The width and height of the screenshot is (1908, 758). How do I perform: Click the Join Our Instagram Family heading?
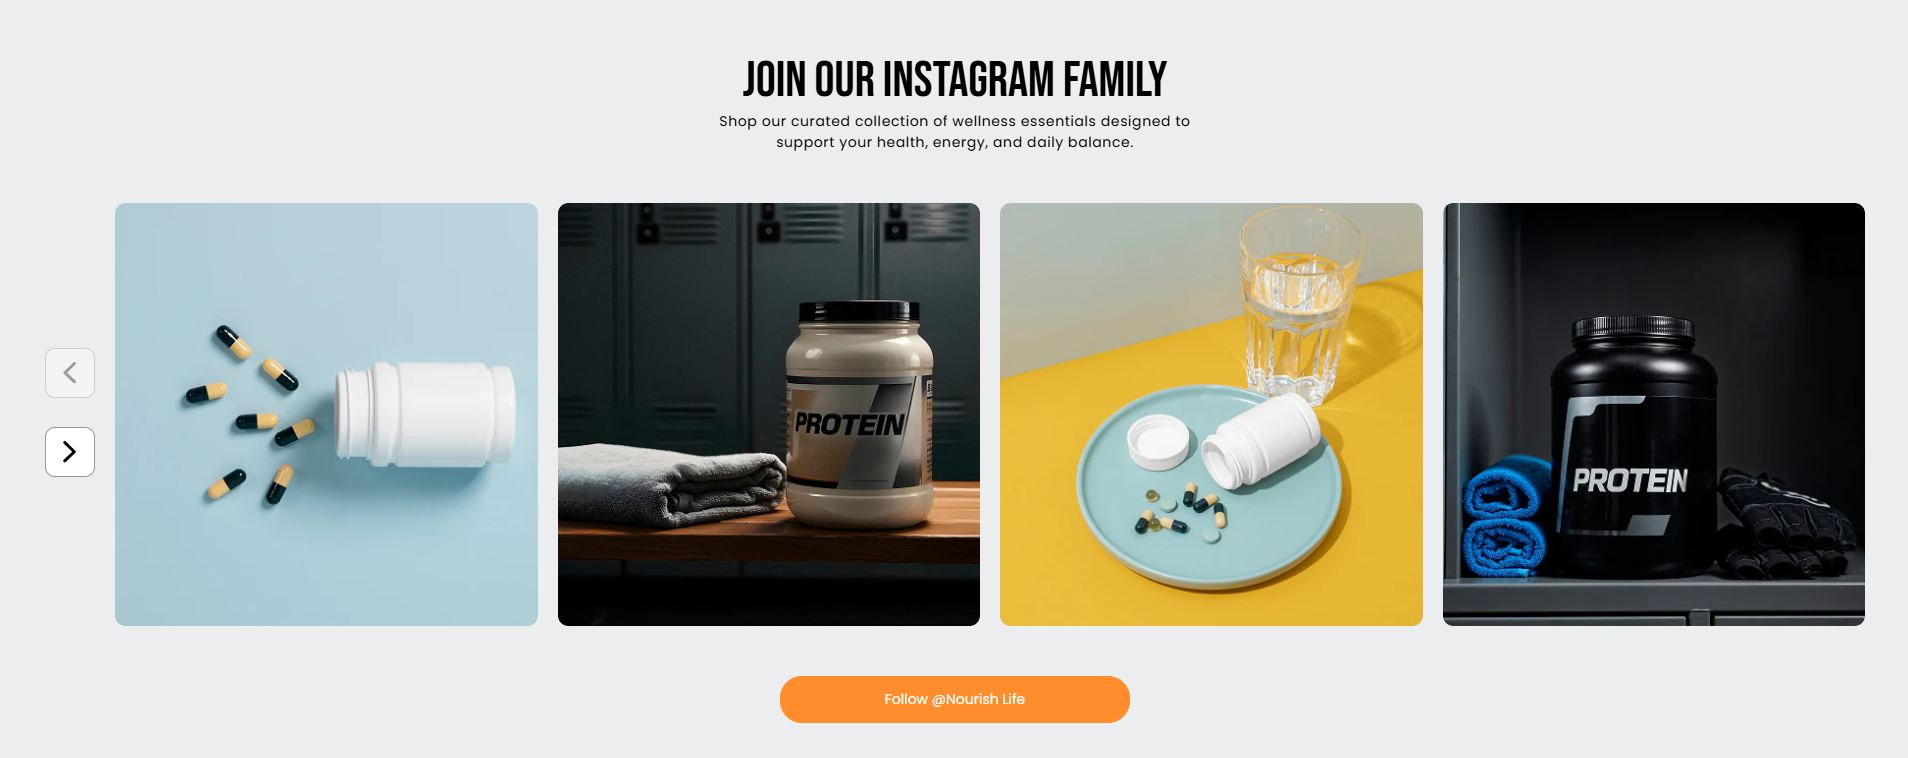(955, 79)
